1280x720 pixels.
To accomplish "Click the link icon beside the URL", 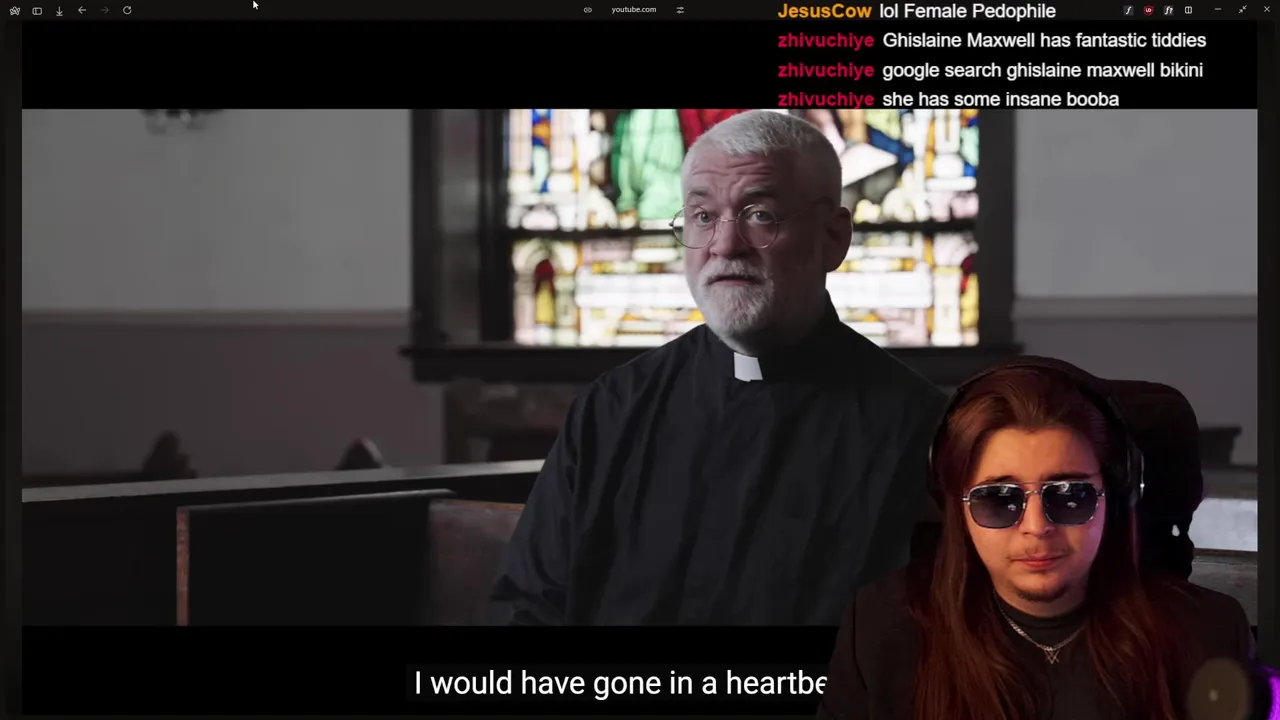I will [588, 10].
